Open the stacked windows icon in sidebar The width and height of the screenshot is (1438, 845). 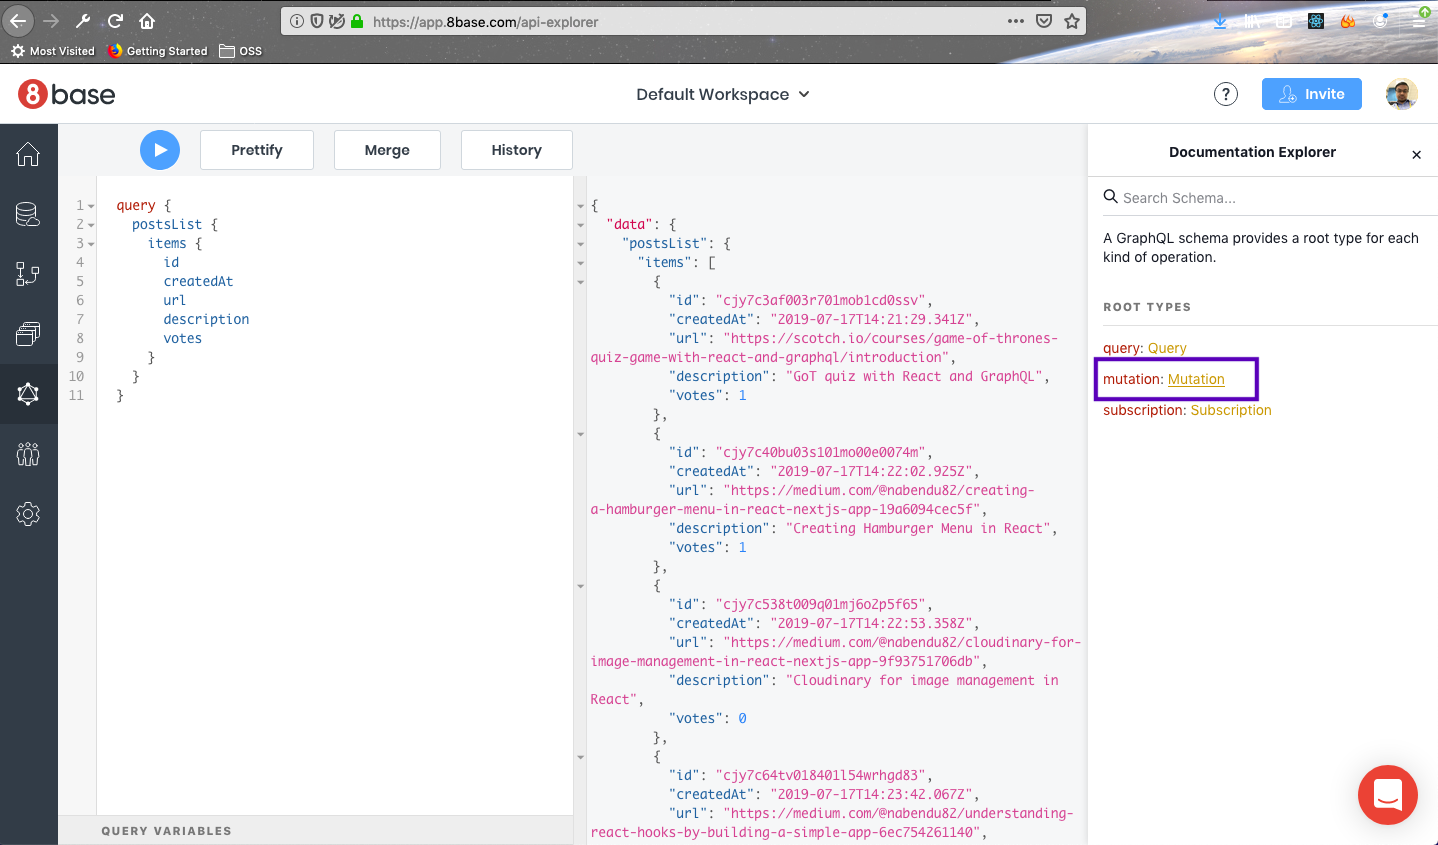pyautogui.click(x=28, y=334)
